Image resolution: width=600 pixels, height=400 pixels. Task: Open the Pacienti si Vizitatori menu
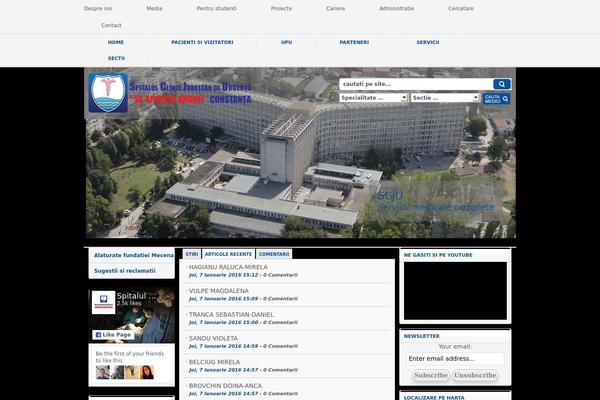coord(202,42)
